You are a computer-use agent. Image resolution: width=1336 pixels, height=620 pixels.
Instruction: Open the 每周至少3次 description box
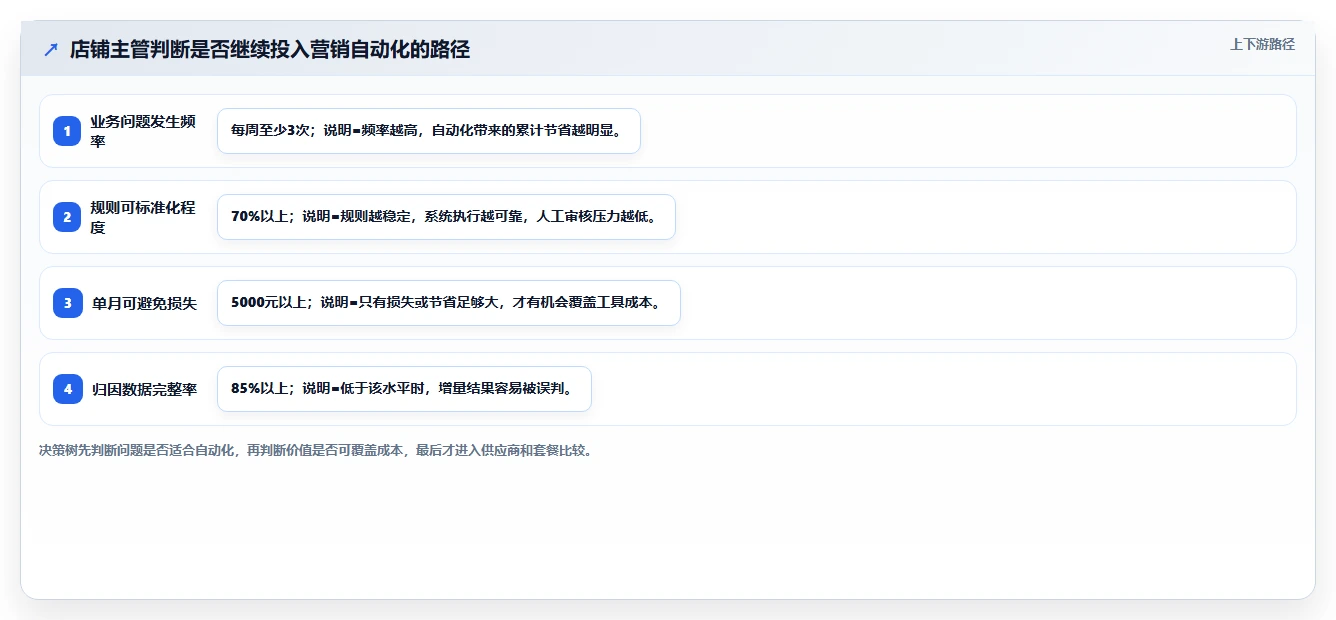click(x=429, y=131)
